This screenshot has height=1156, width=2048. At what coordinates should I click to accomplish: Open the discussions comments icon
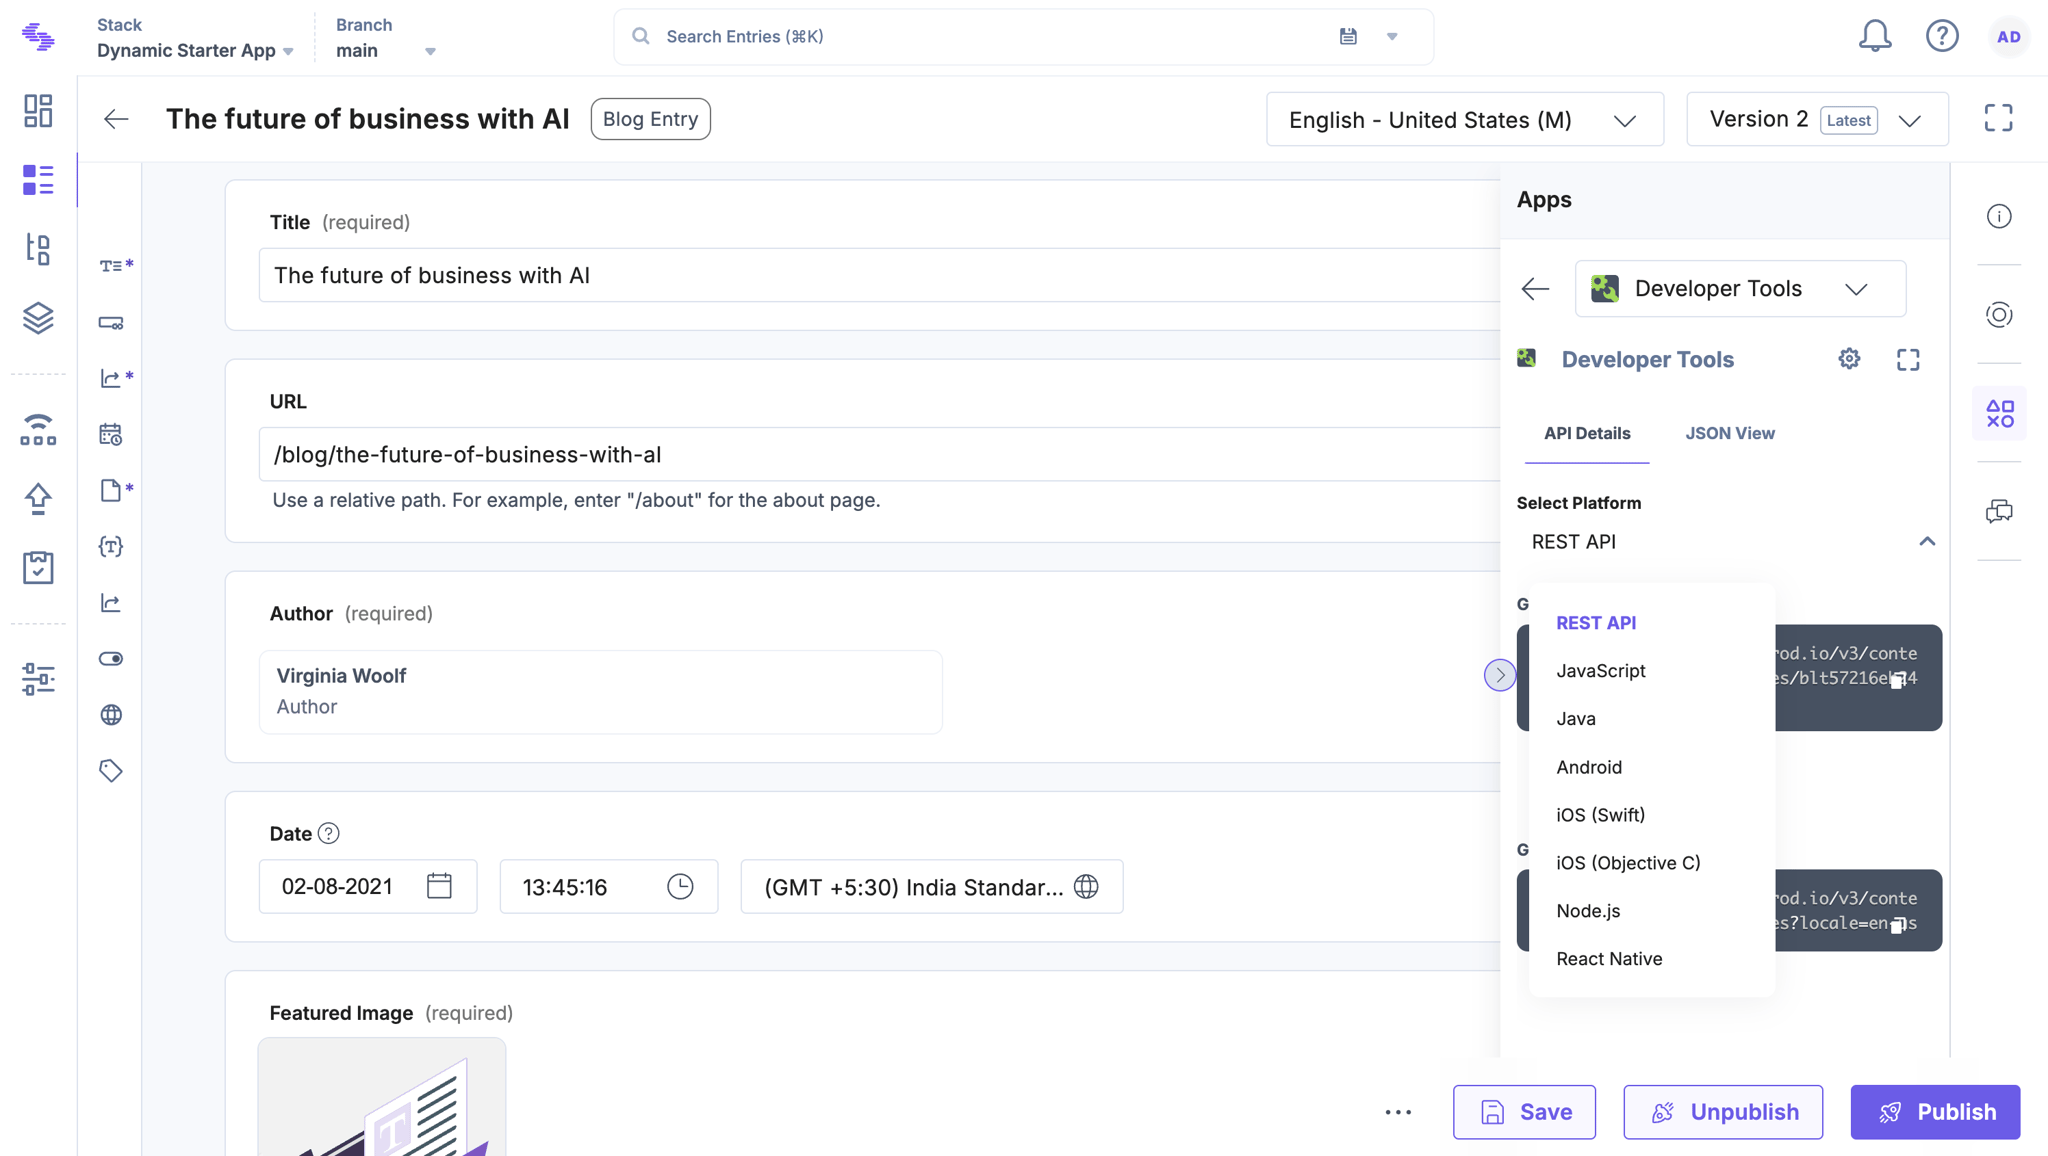click(x=1999, y=511)
